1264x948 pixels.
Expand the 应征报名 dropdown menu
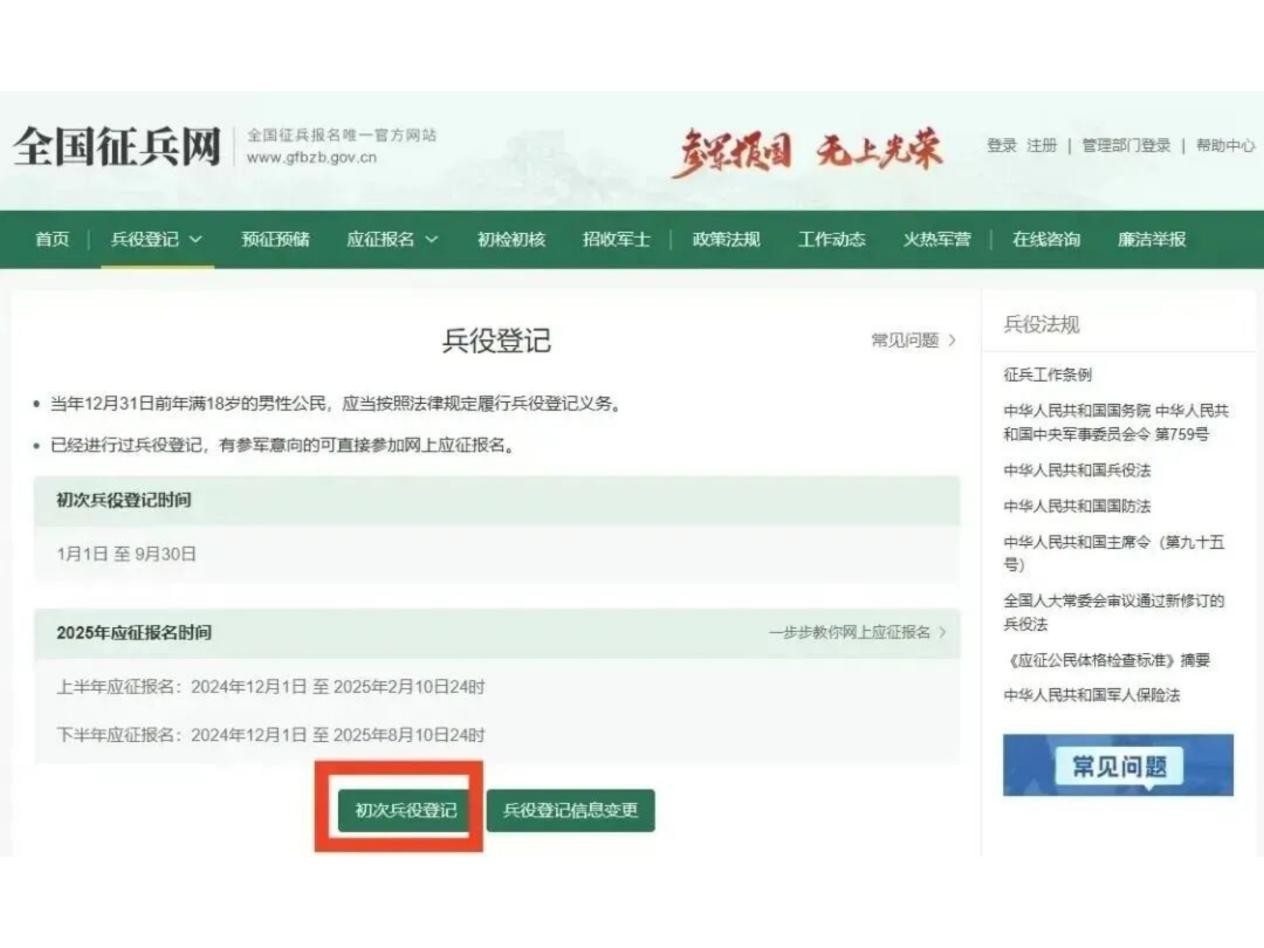pos(392,240)
